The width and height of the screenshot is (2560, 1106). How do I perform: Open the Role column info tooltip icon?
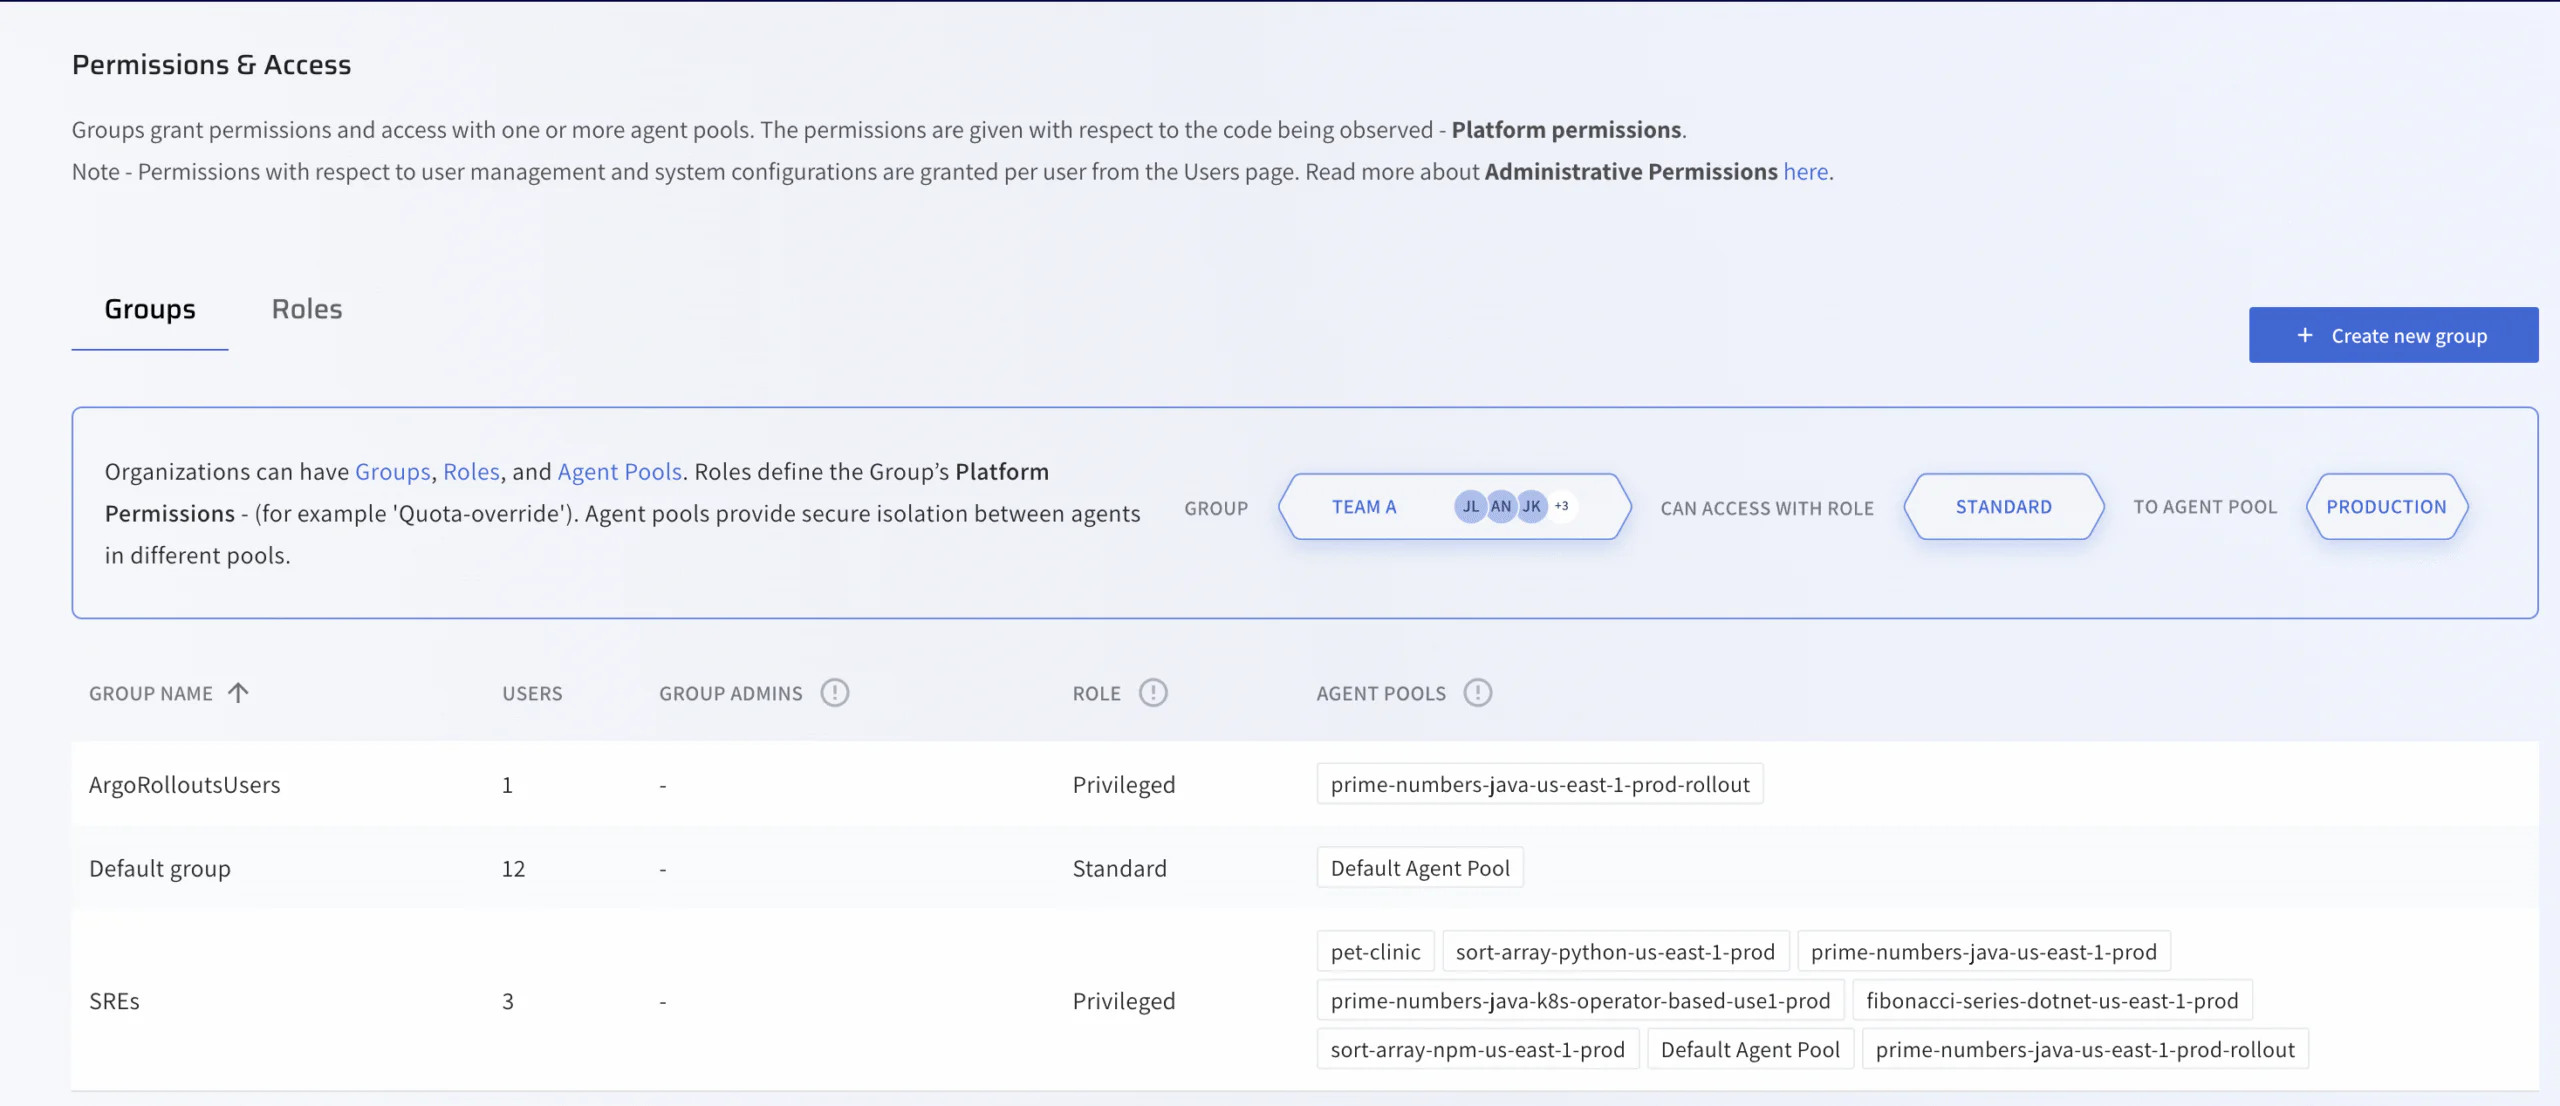1152,692
